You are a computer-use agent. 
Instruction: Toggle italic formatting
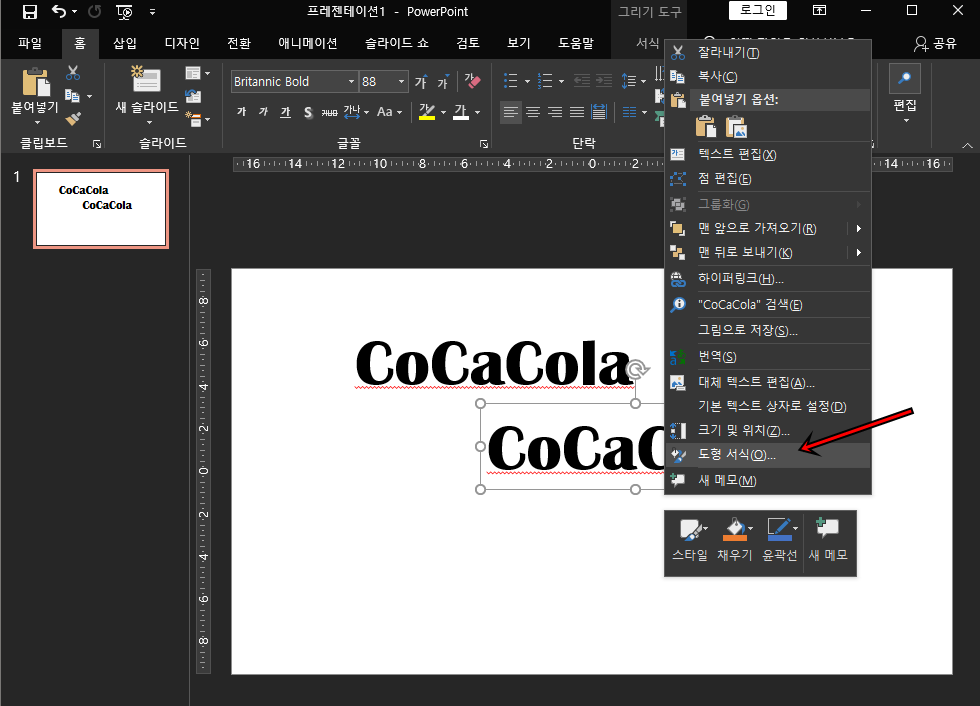coord(263,112)
